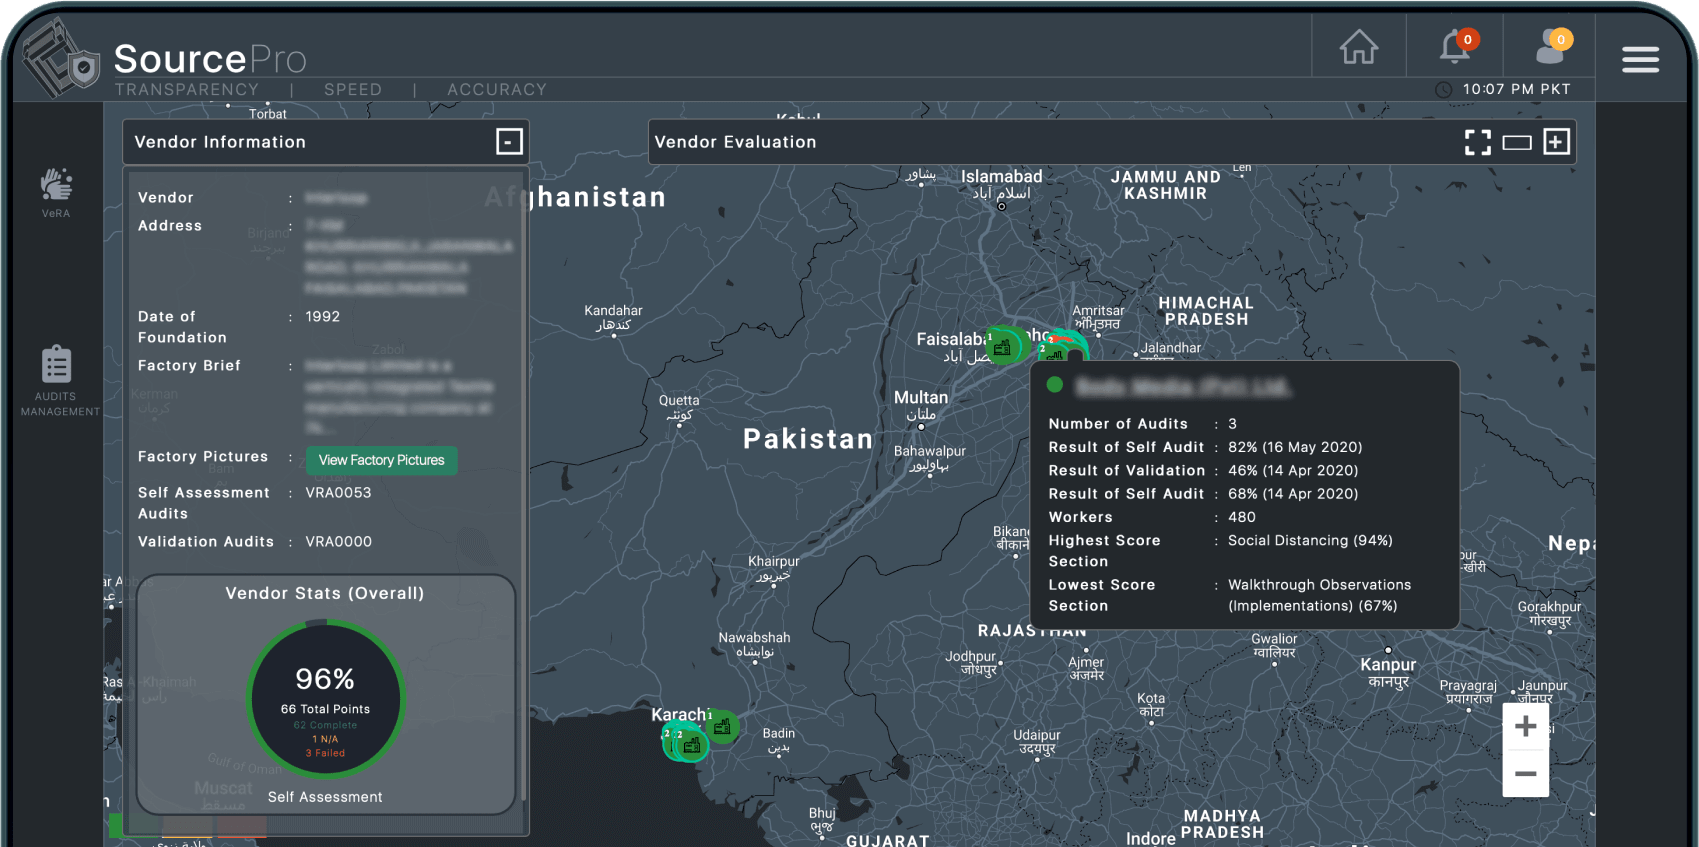The height and width of the screenshot is (847, 1699).
Task: Click the clock icon beside the time
Action: [x=1443, y=90]
